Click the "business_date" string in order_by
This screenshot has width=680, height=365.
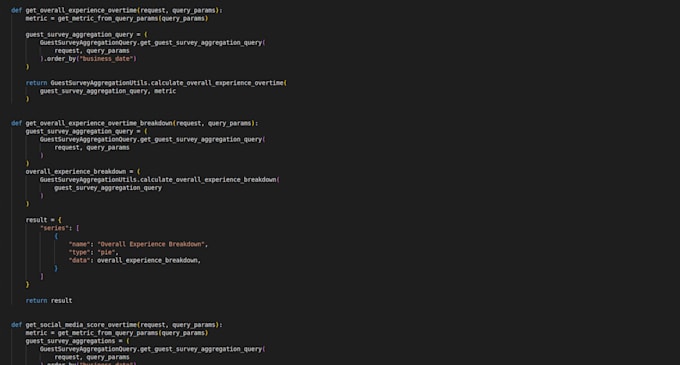click(106, 59)
